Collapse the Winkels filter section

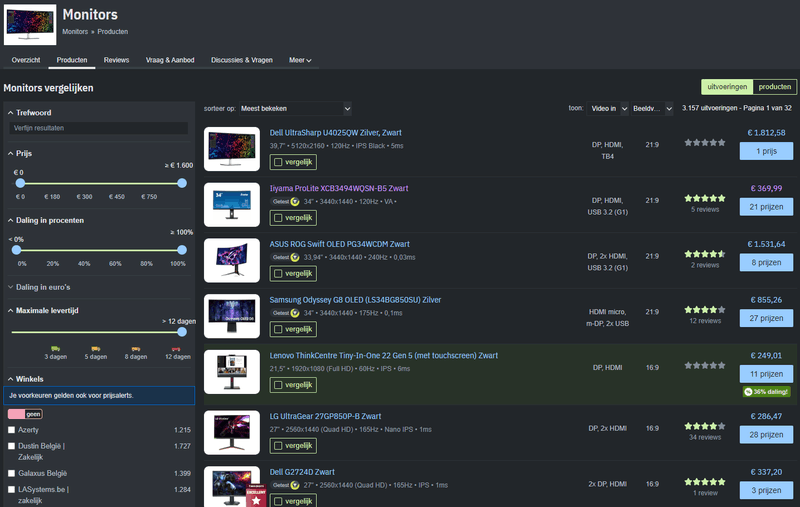(x=26, y=379)
